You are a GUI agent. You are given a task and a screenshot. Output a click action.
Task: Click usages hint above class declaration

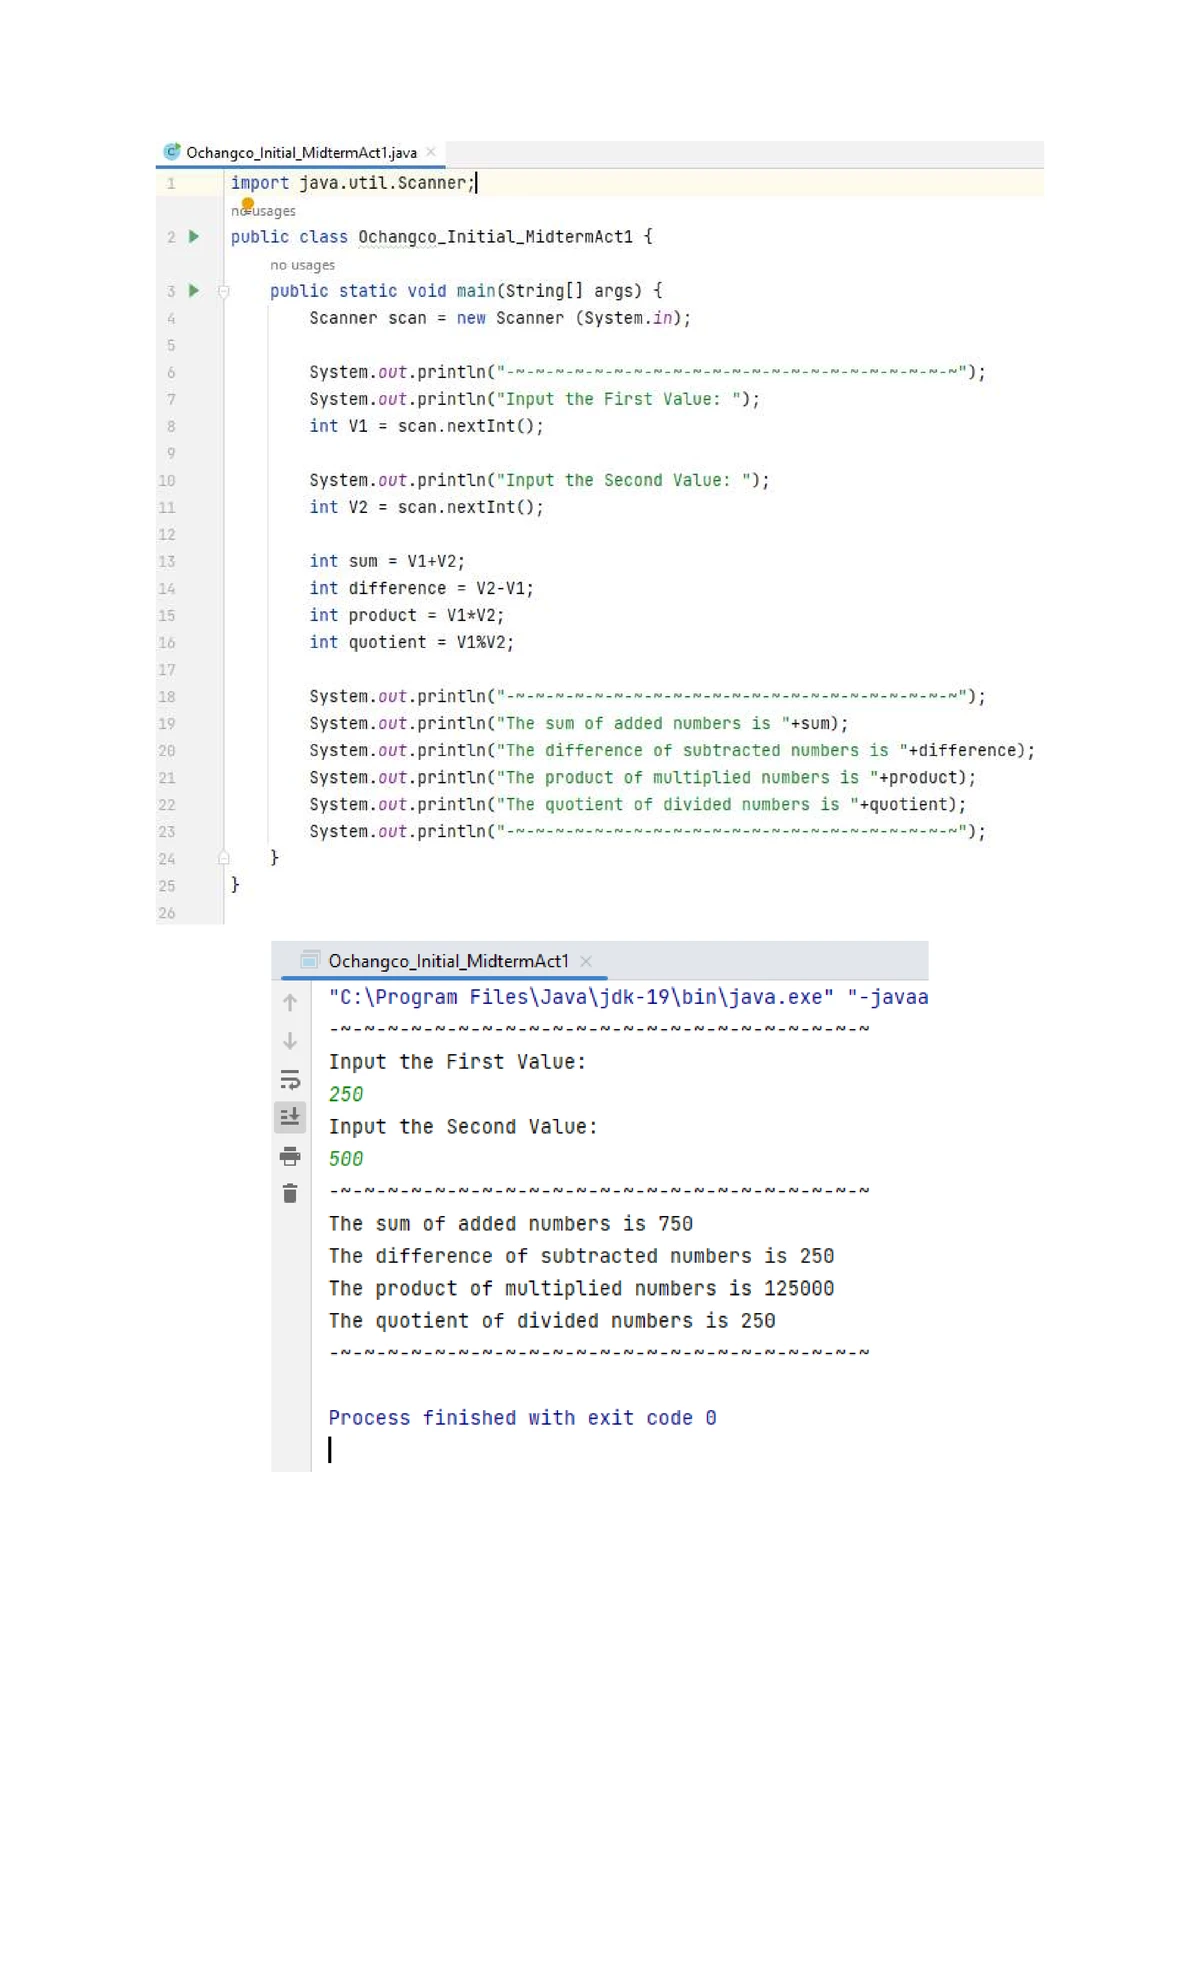263,211
